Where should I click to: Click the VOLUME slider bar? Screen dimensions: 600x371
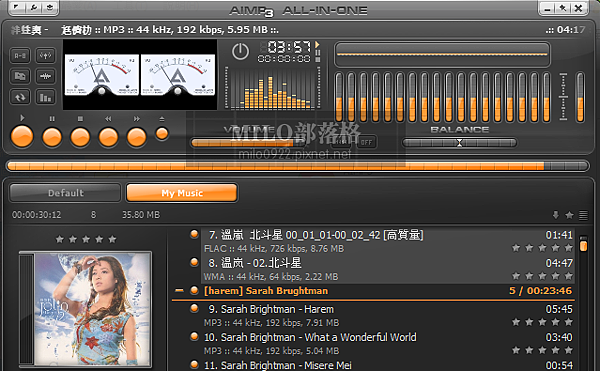pos(249,143)
